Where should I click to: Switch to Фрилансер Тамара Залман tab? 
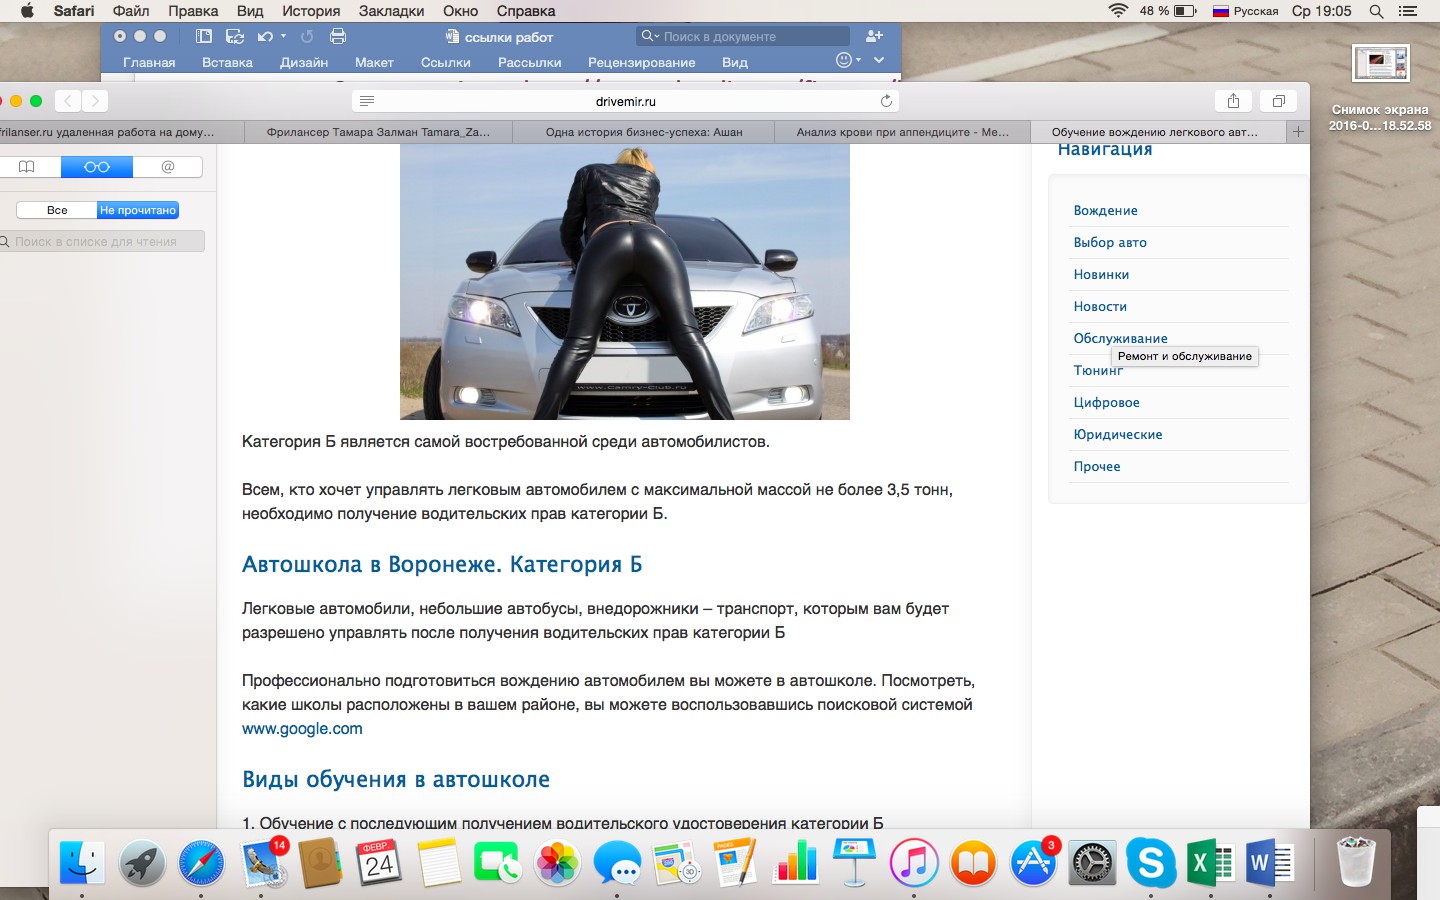click(x=378, y=132)
